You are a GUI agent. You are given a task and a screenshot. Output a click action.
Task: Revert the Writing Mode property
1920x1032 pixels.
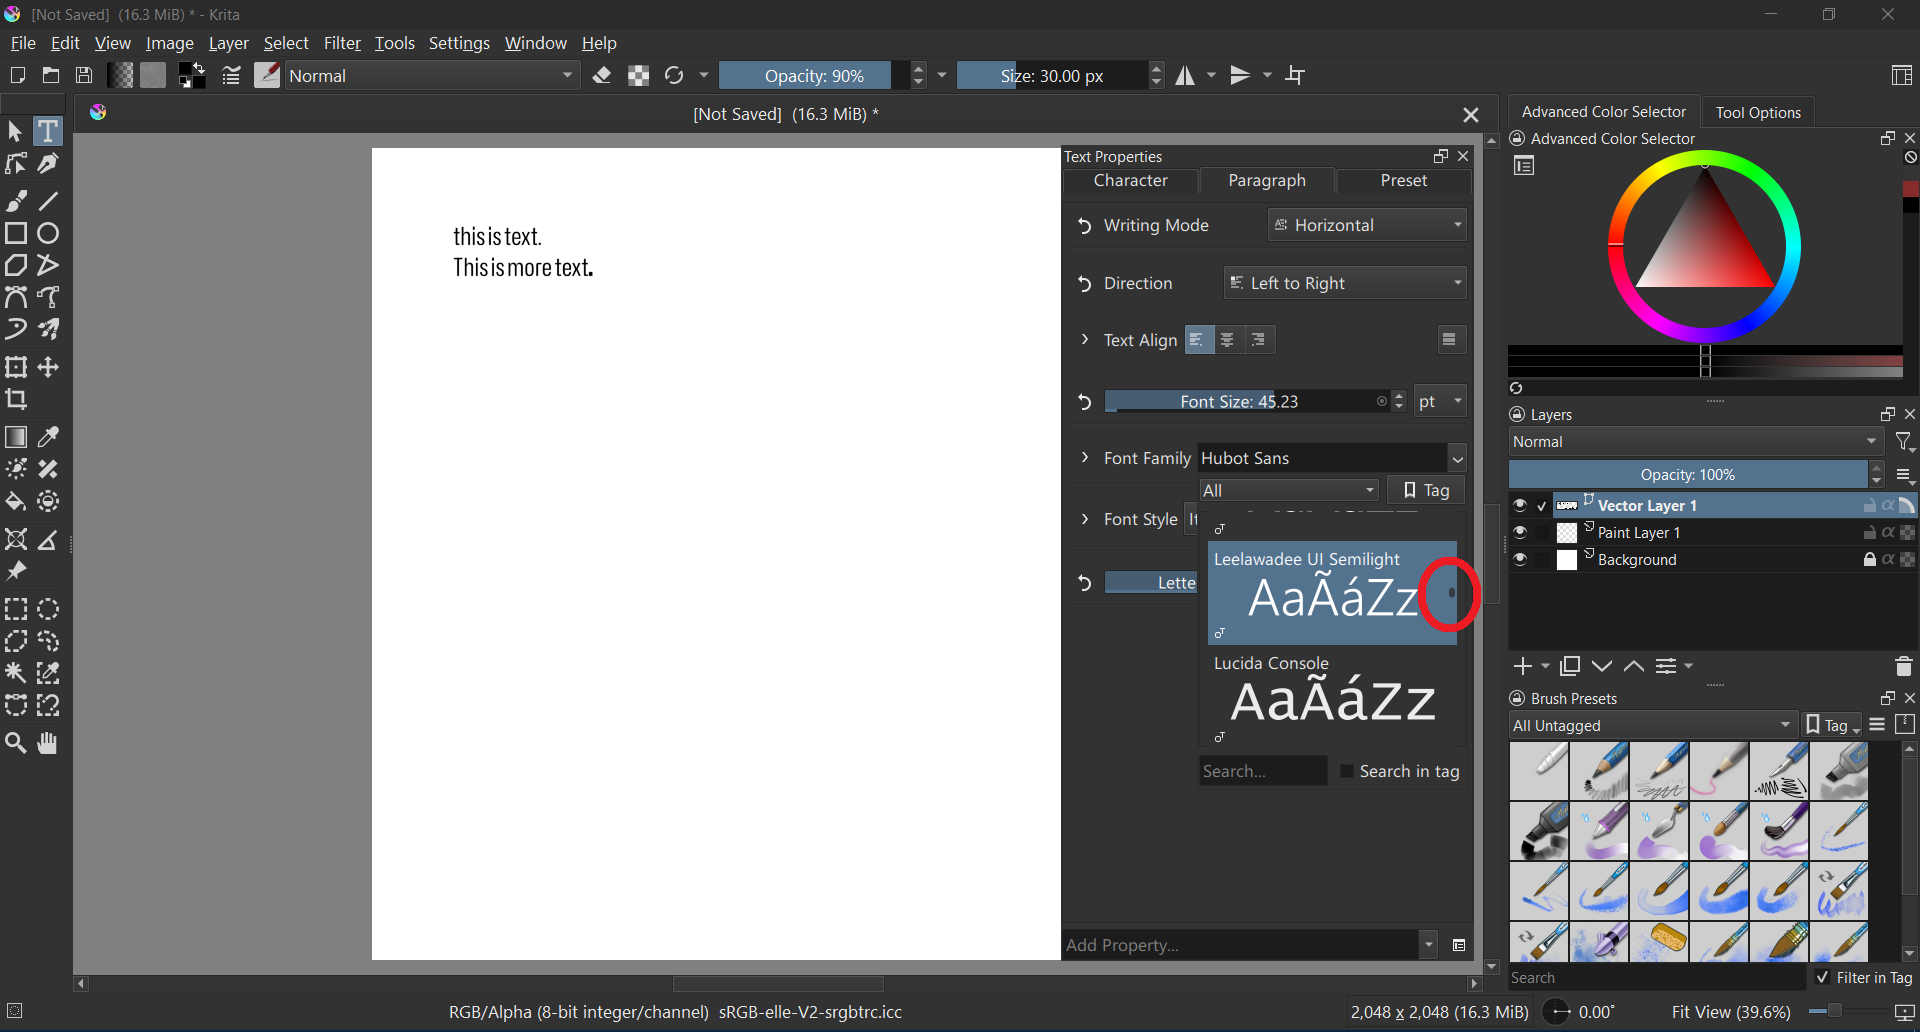coord(1084,226)
